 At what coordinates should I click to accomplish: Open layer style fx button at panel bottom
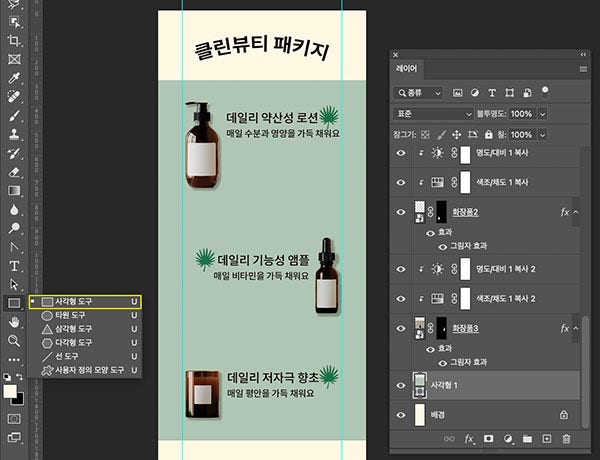[x=469, y=439]
